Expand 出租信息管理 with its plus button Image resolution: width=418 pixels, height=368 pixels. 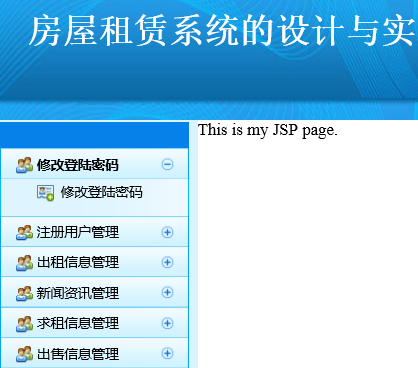pyautogui.click(x=167, y=262)
